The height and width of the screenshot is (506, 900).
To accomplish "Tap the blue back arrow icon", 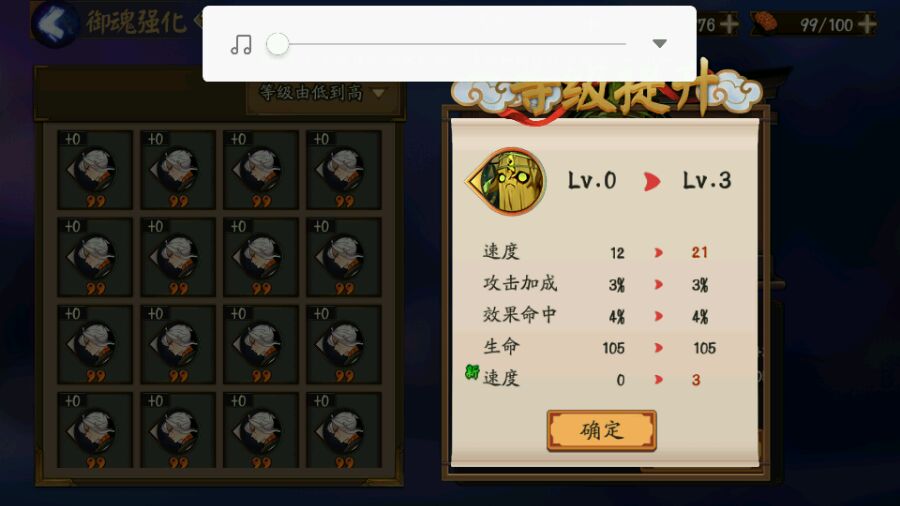I will point(54,24).
